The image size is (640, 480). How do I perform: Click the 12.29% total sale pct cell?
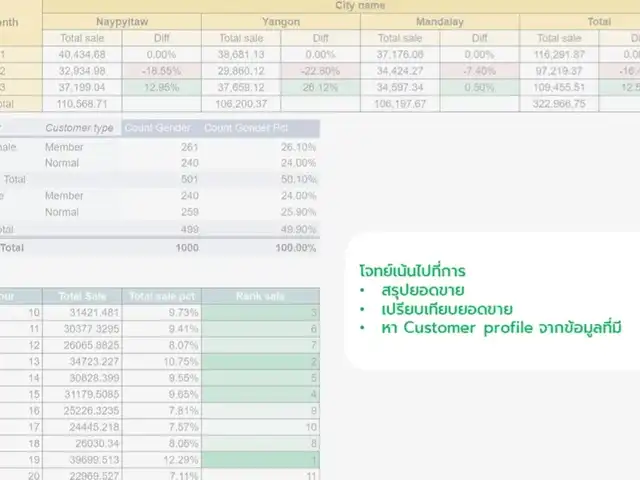164,459
